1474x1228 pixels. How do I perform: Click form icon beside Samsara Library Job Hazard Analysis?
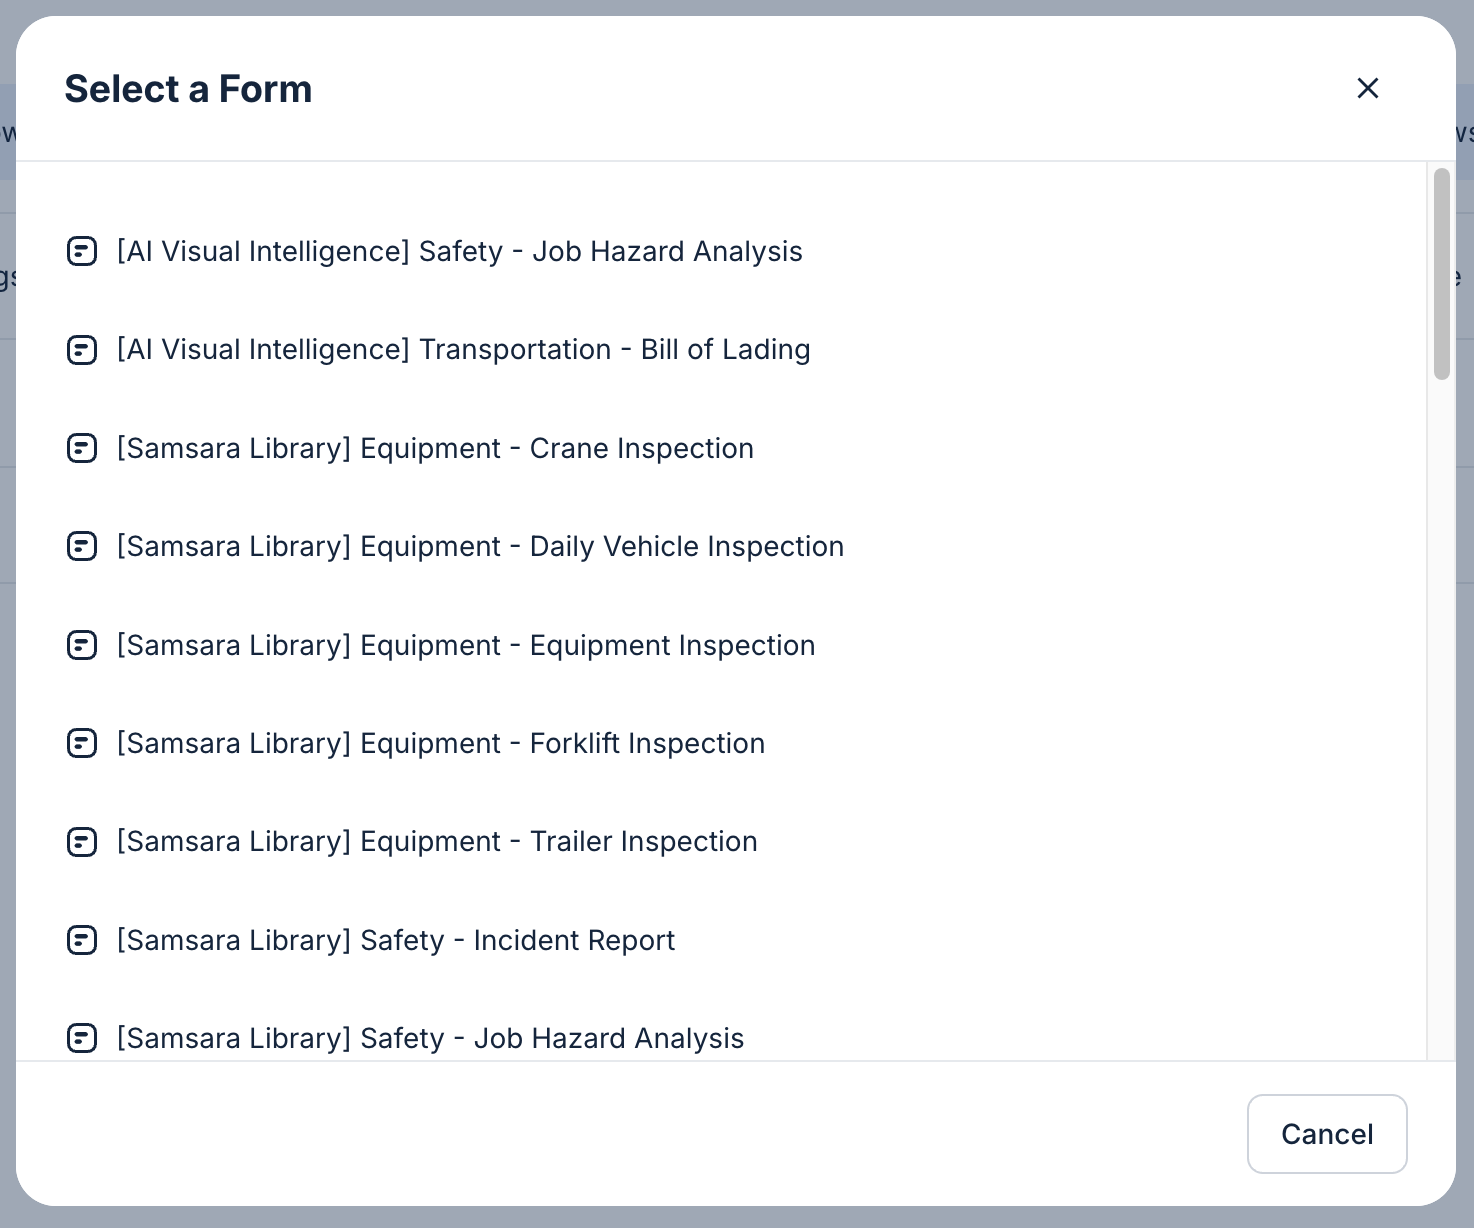(x=82, y=1038)
